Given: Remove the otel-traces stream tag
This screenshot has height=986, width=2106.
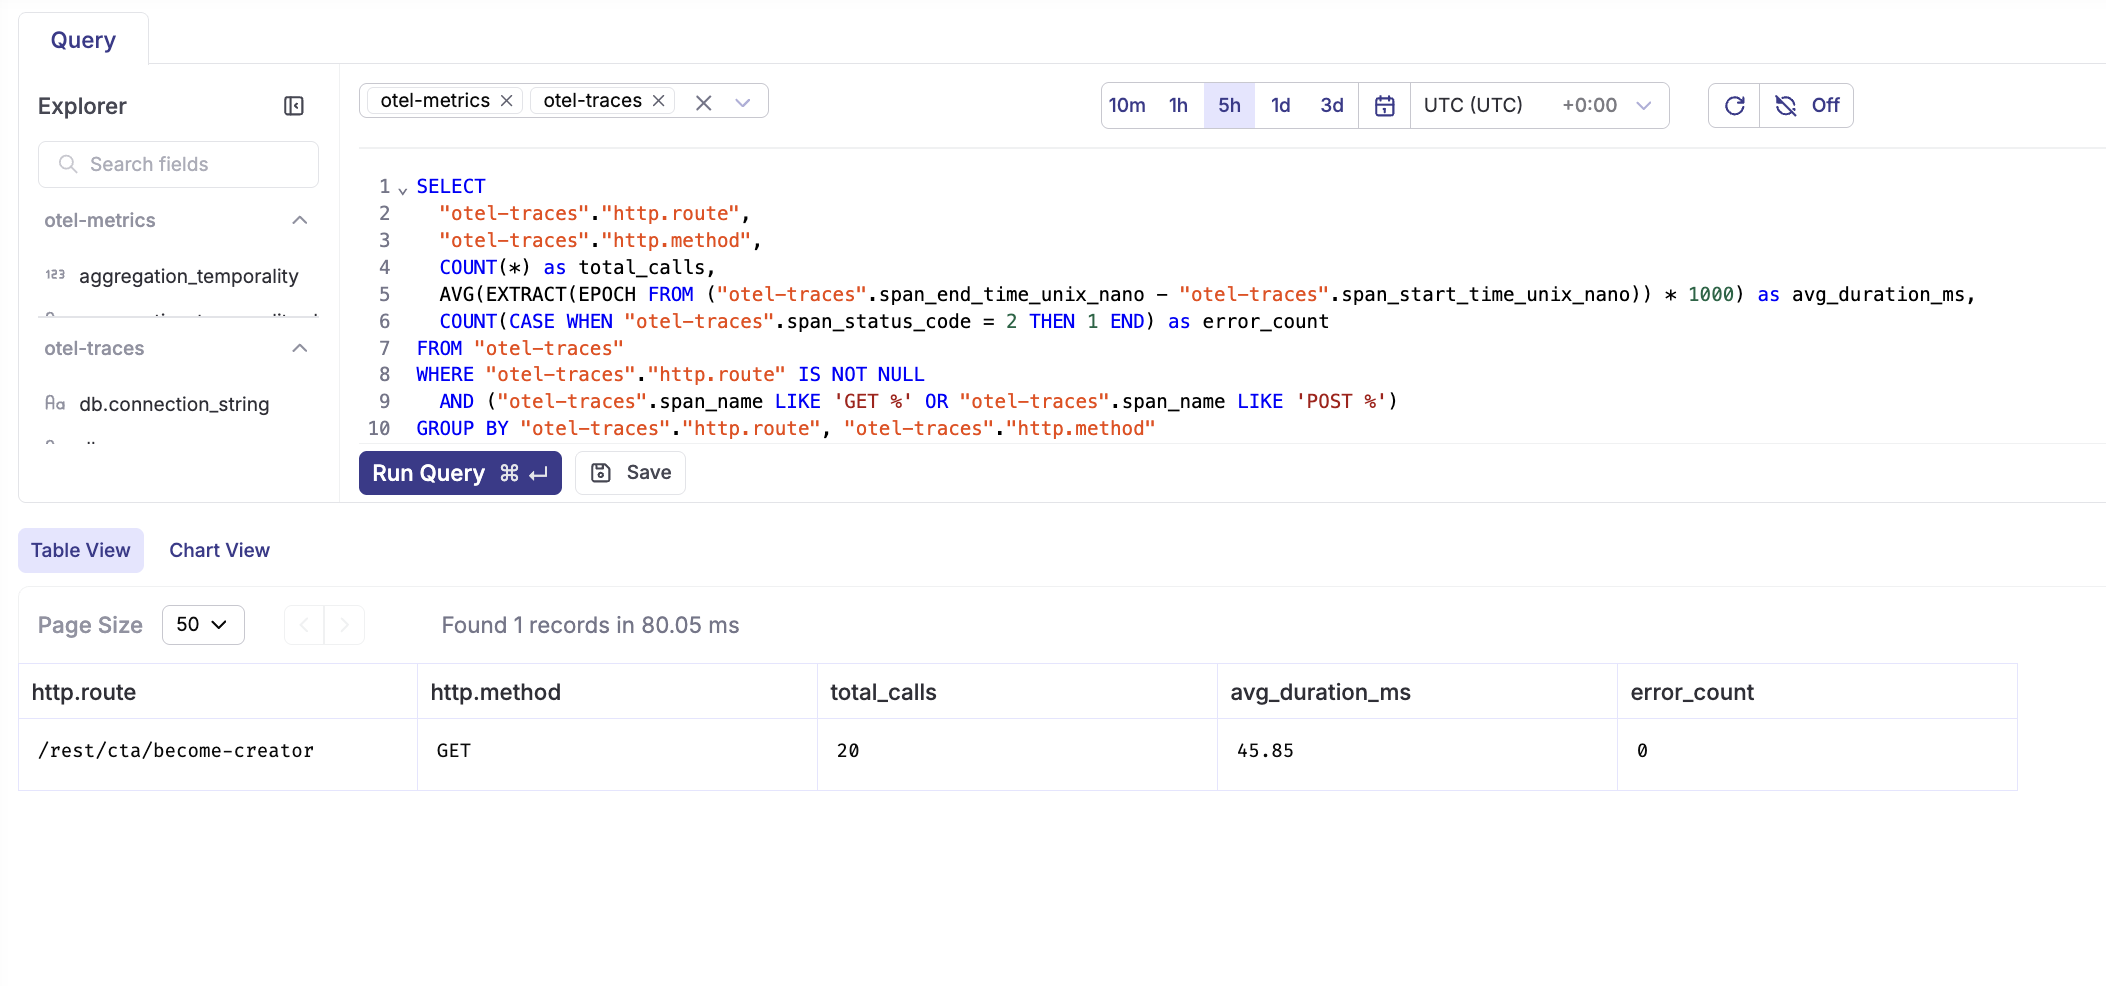Looking at the screenshot, I should tap(659, 101).
